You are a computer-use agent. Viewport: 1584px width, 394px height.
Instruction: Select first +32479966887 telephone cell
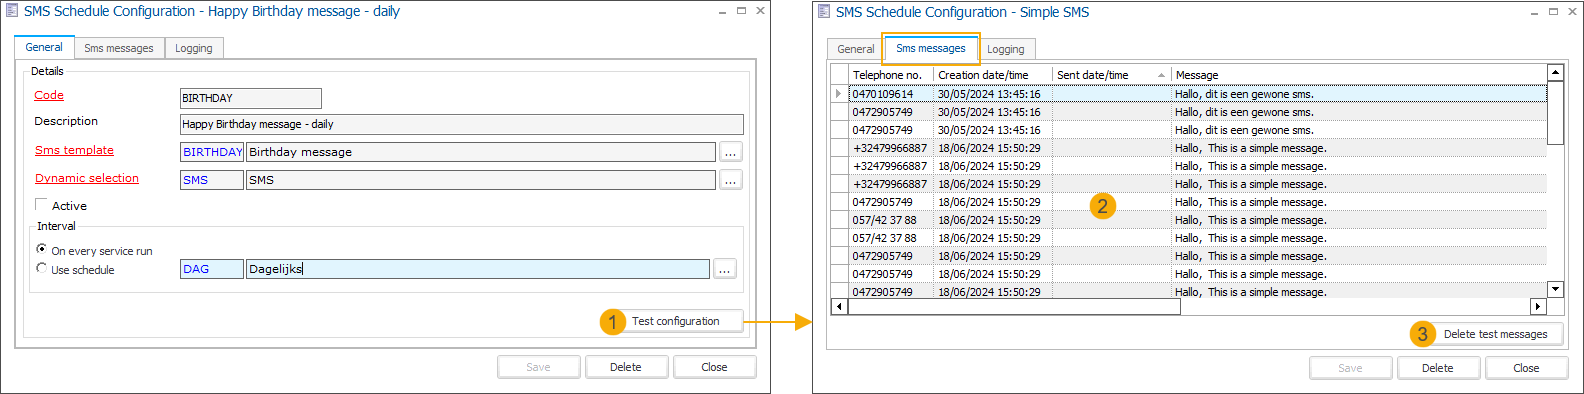point(891,148)
